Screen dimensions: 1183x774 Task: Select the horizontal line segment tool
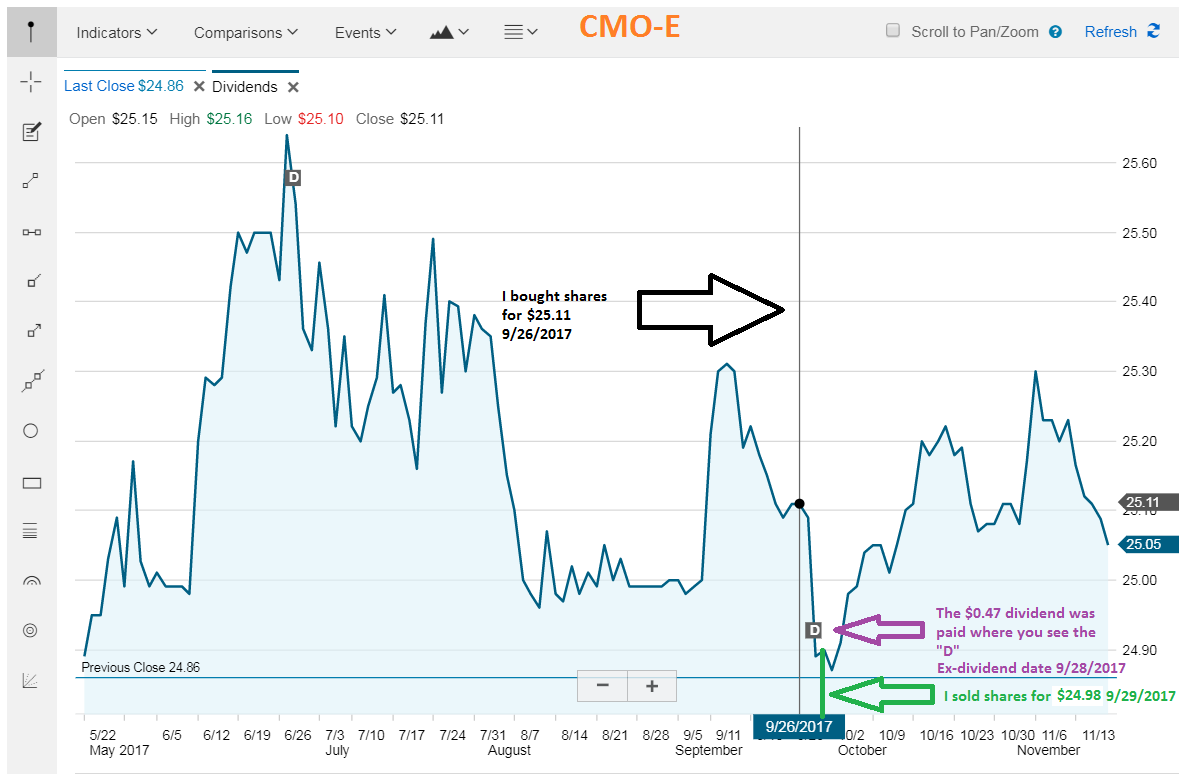pyautogui.click(x=31, y=232)
